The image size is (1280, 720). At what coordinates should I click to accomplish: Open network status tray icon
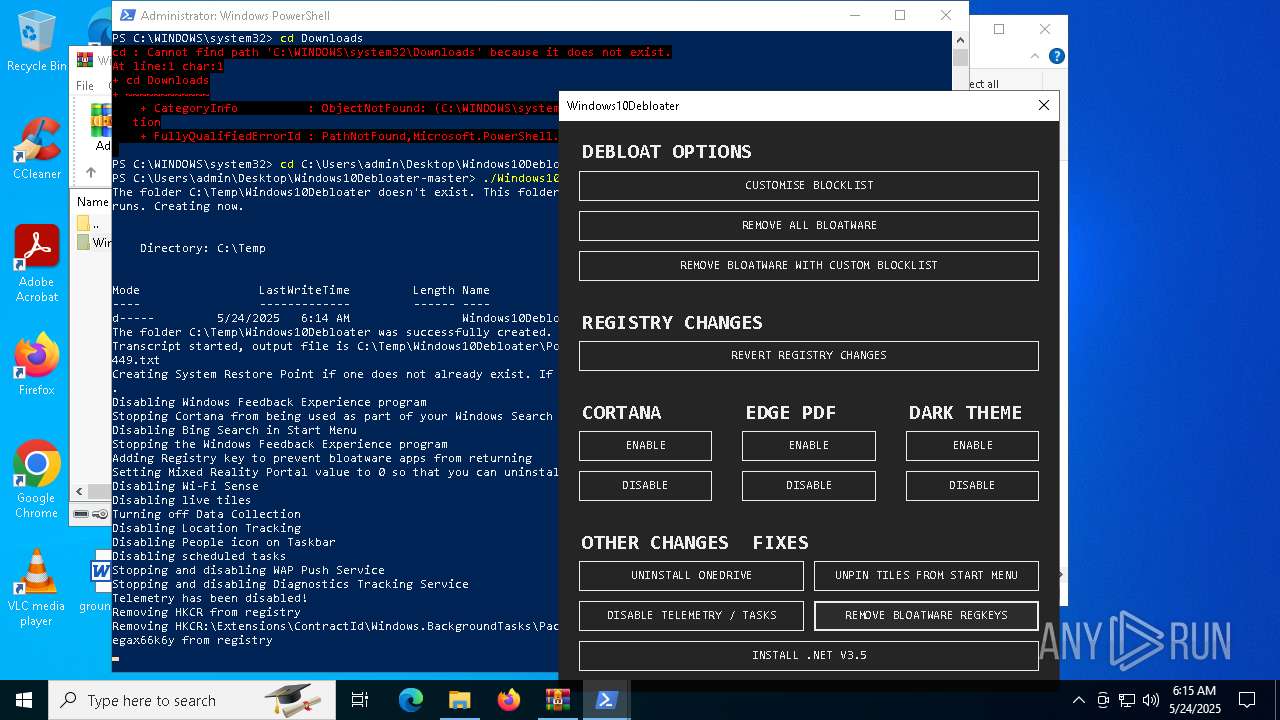coord(1127,700)
